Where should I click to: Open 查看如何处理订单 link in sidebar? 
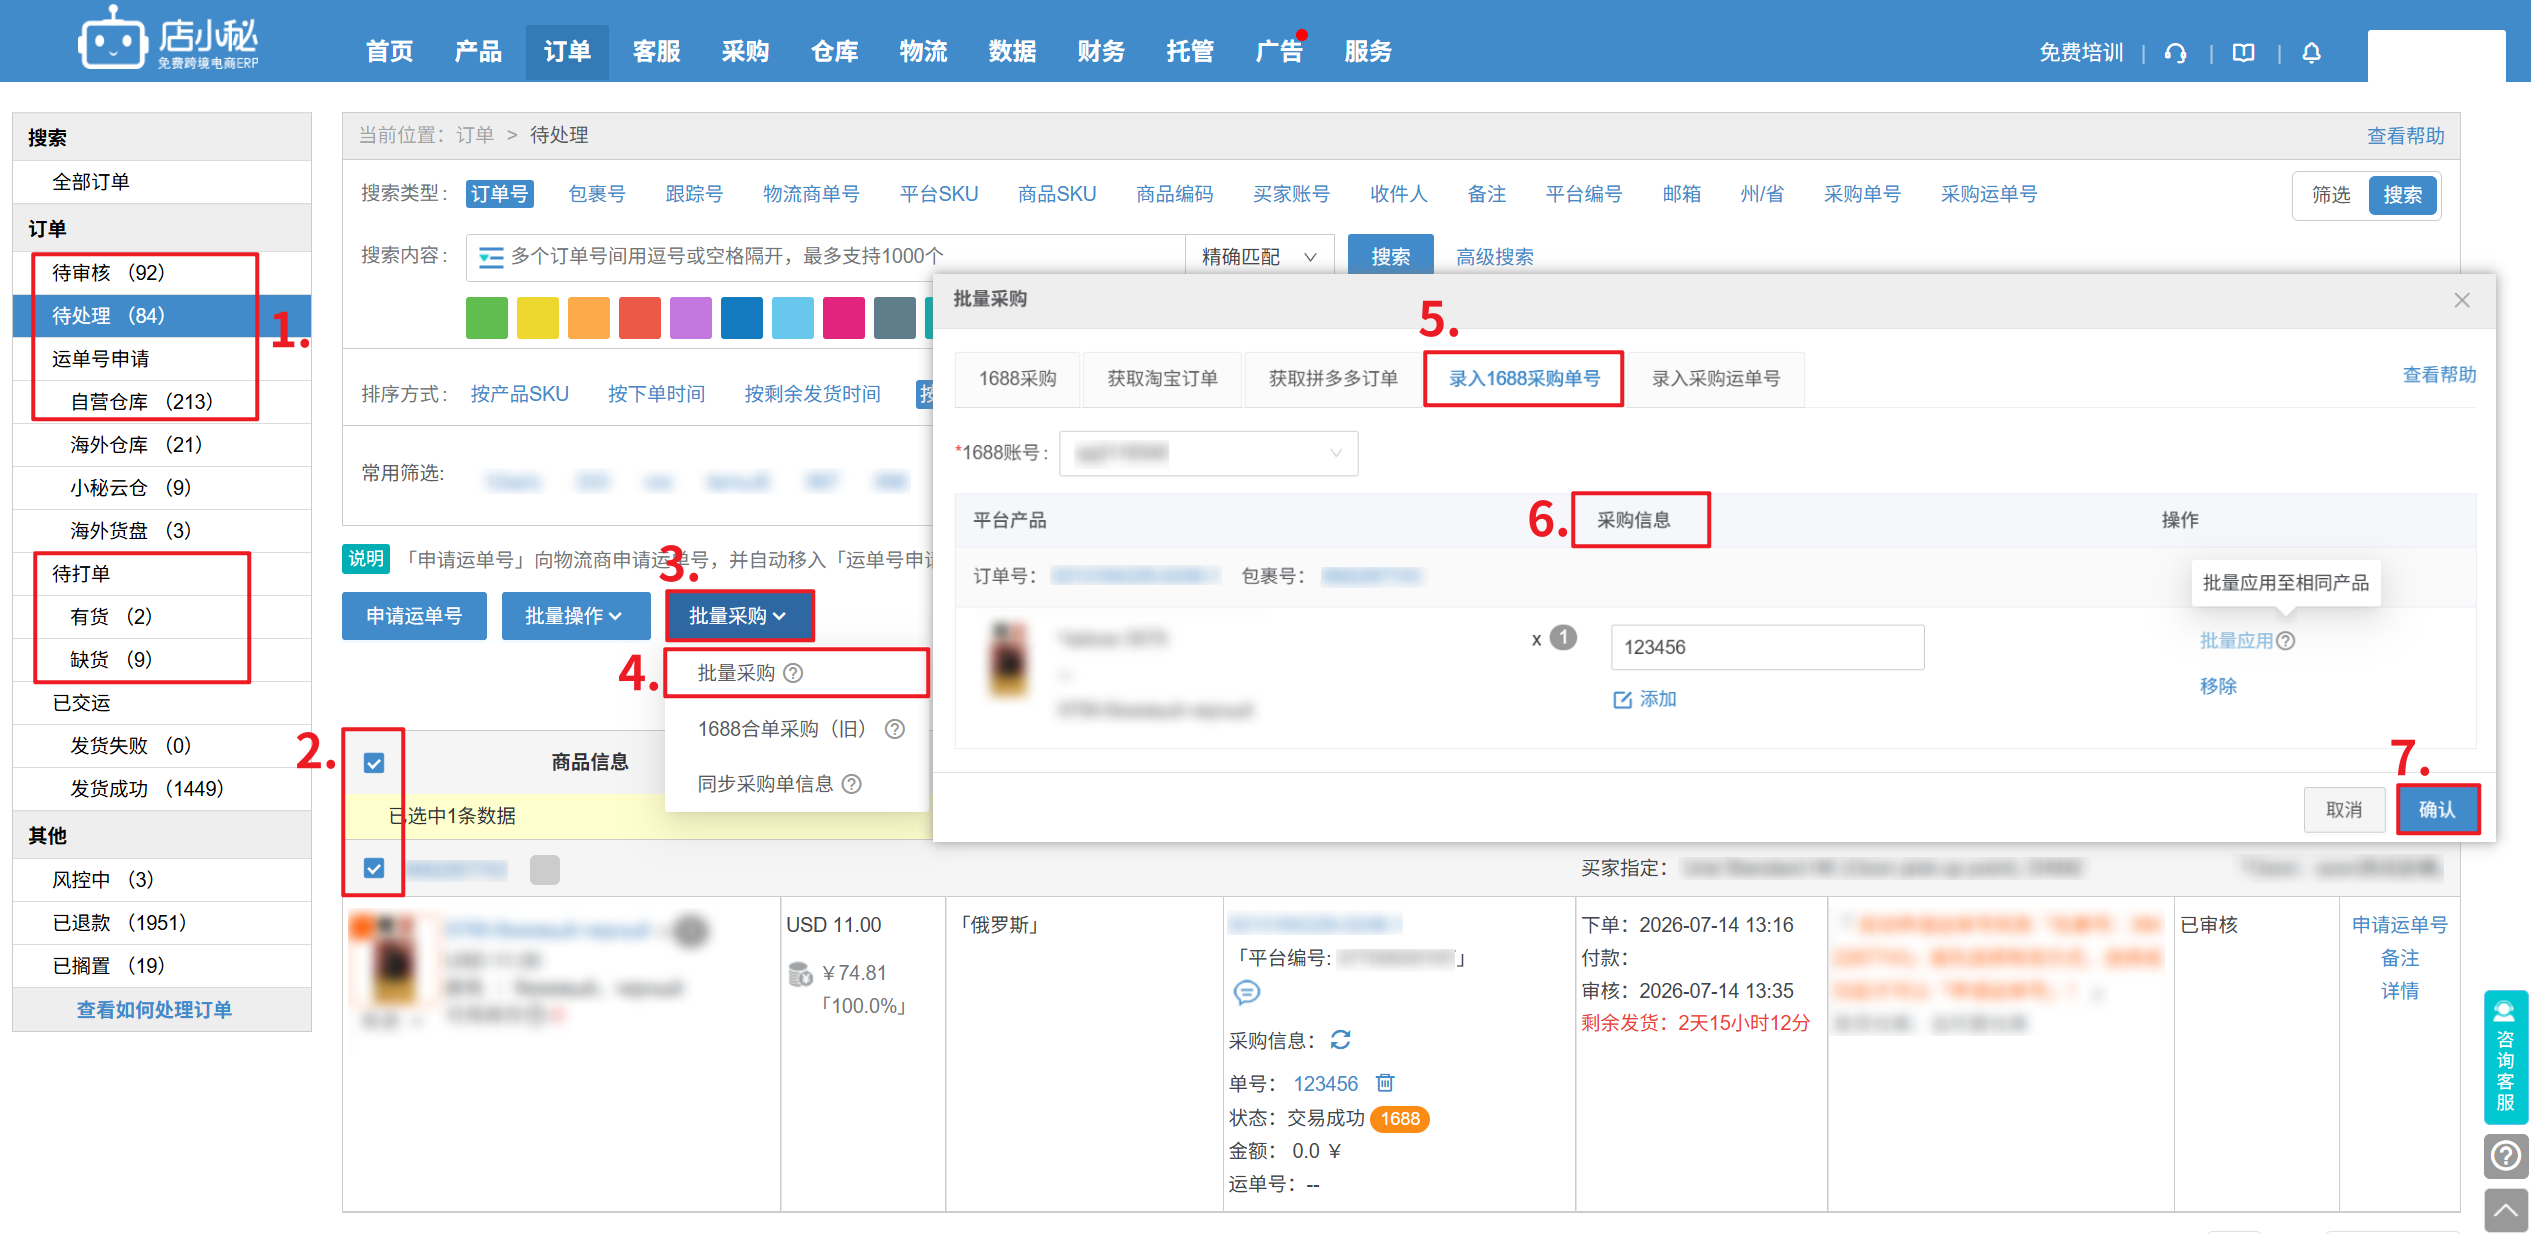click(154, 1010)
